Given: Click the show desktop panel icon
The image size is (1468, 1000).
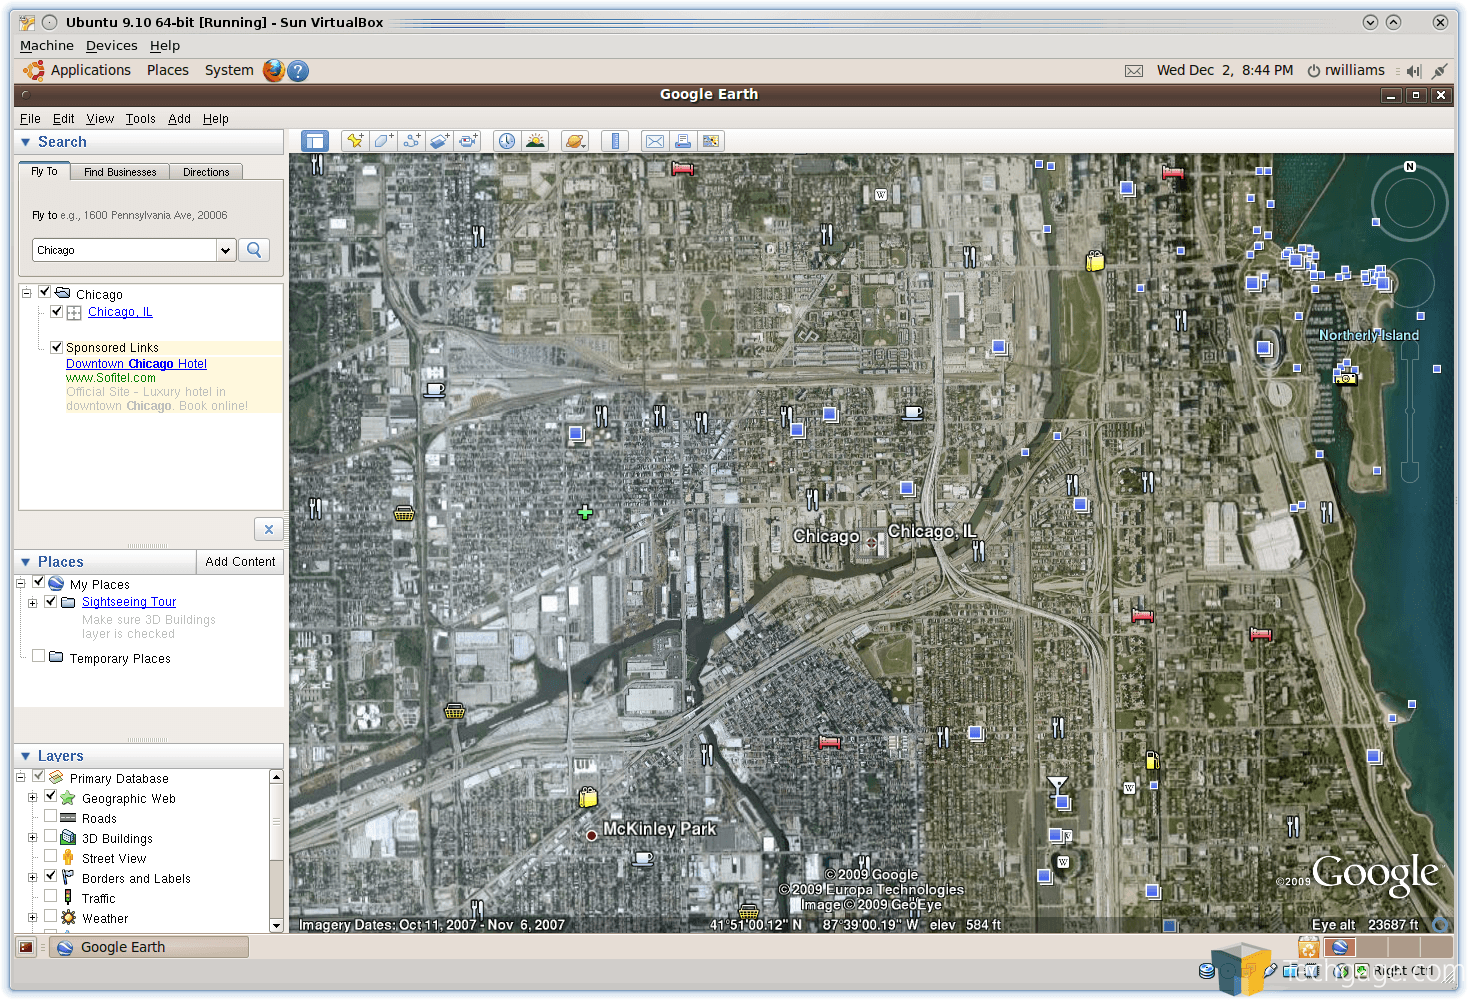Looking at the screenshot, I should (x=27, y=947).
